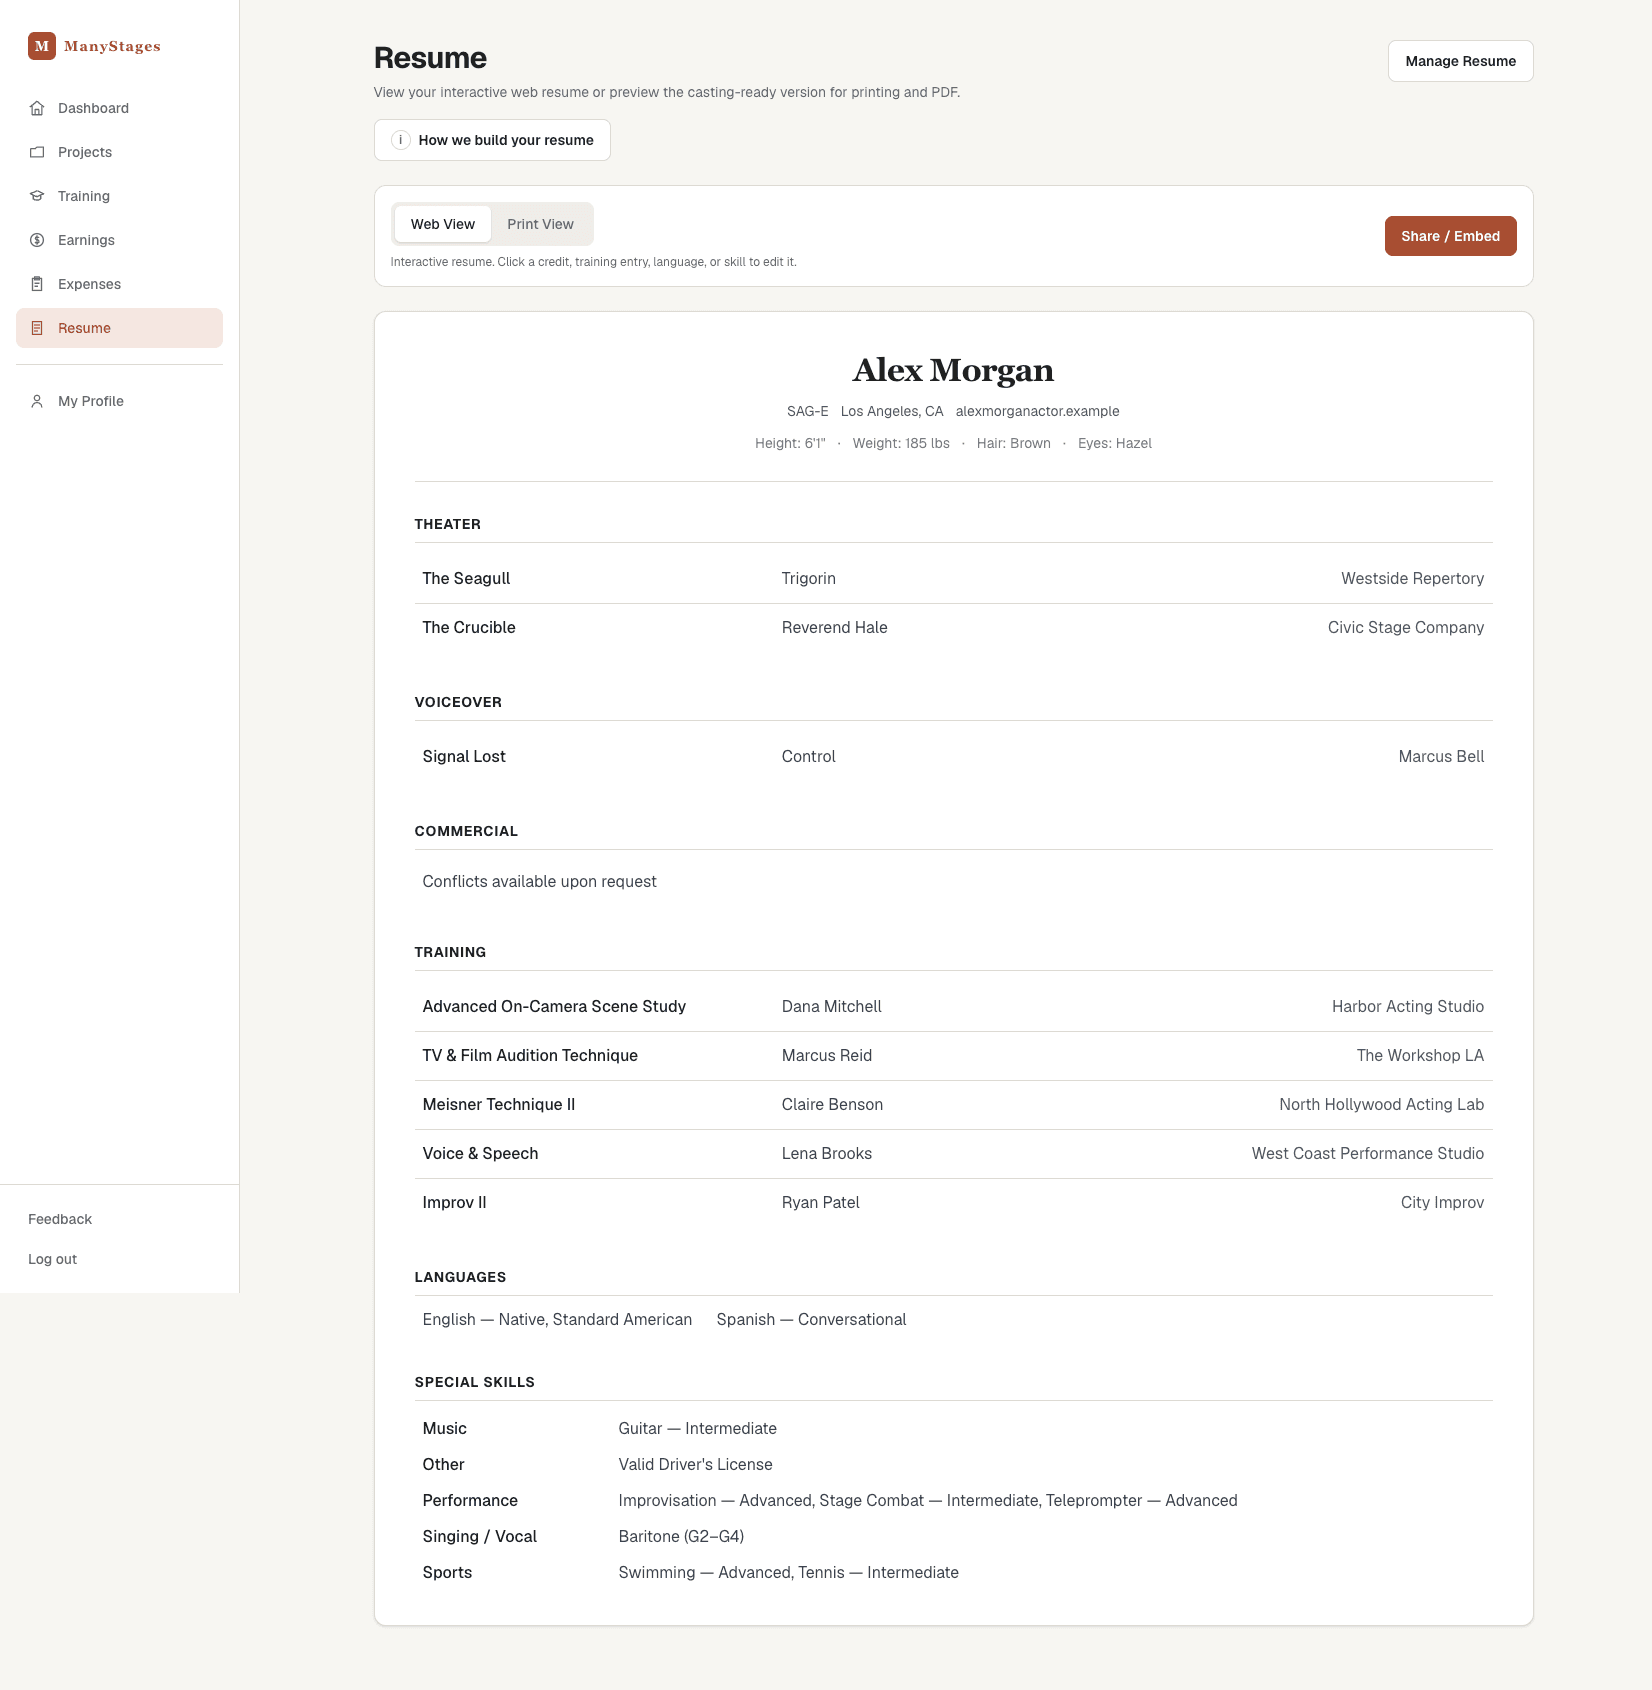Viewport: 1652px width, 1690px height.
Task: Click the Share / Embed button
Action: [x=1450, y=236]
